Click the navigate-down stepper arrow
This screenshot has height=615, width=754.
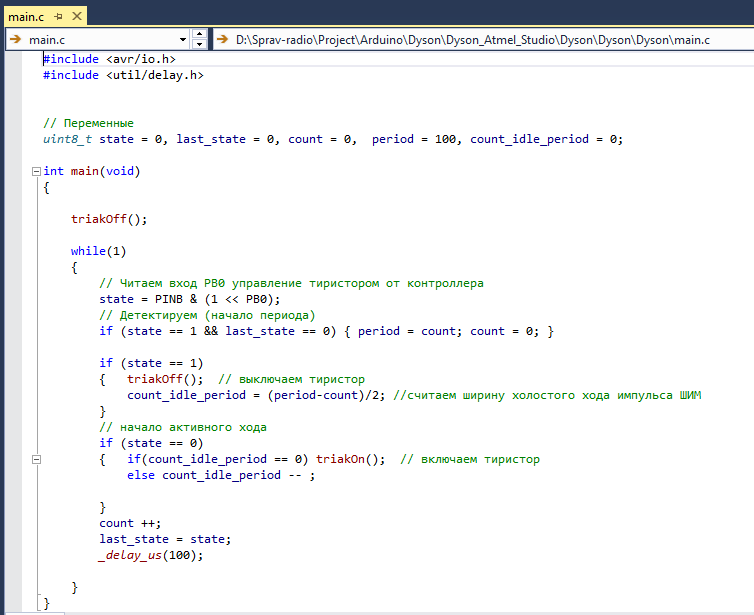[x=199, y=44]
